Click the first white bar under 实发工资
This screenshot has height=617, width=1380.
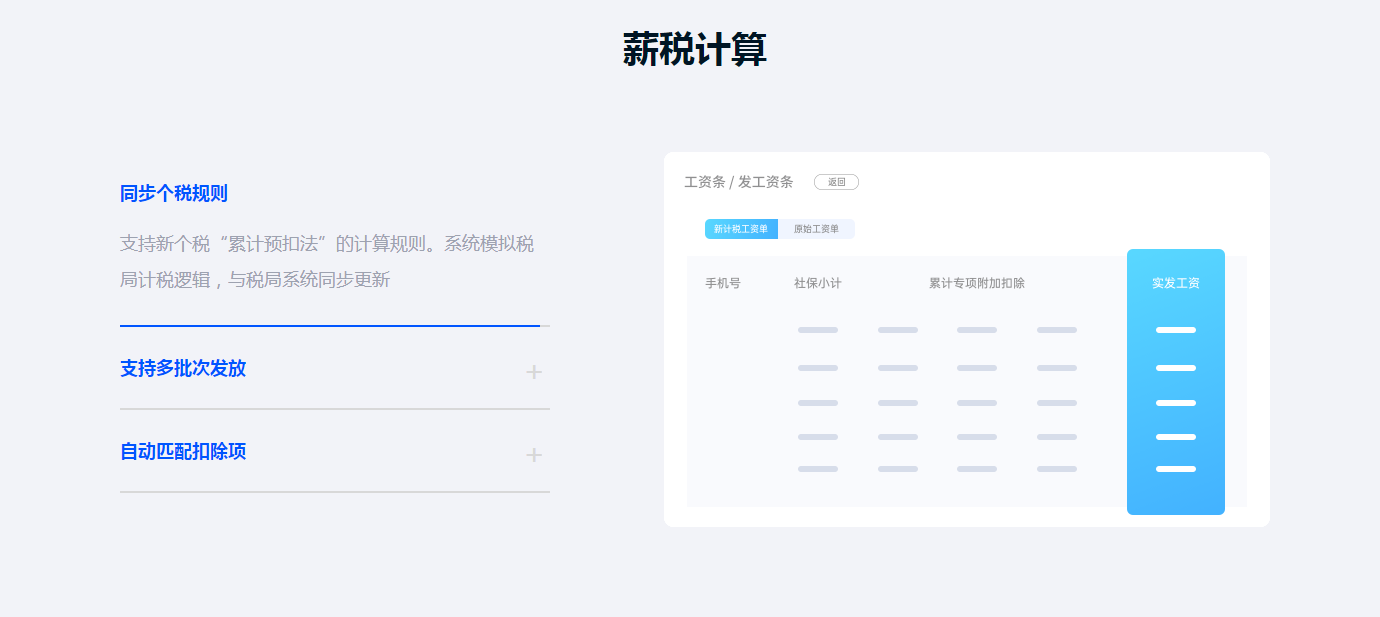[1176, 330]
